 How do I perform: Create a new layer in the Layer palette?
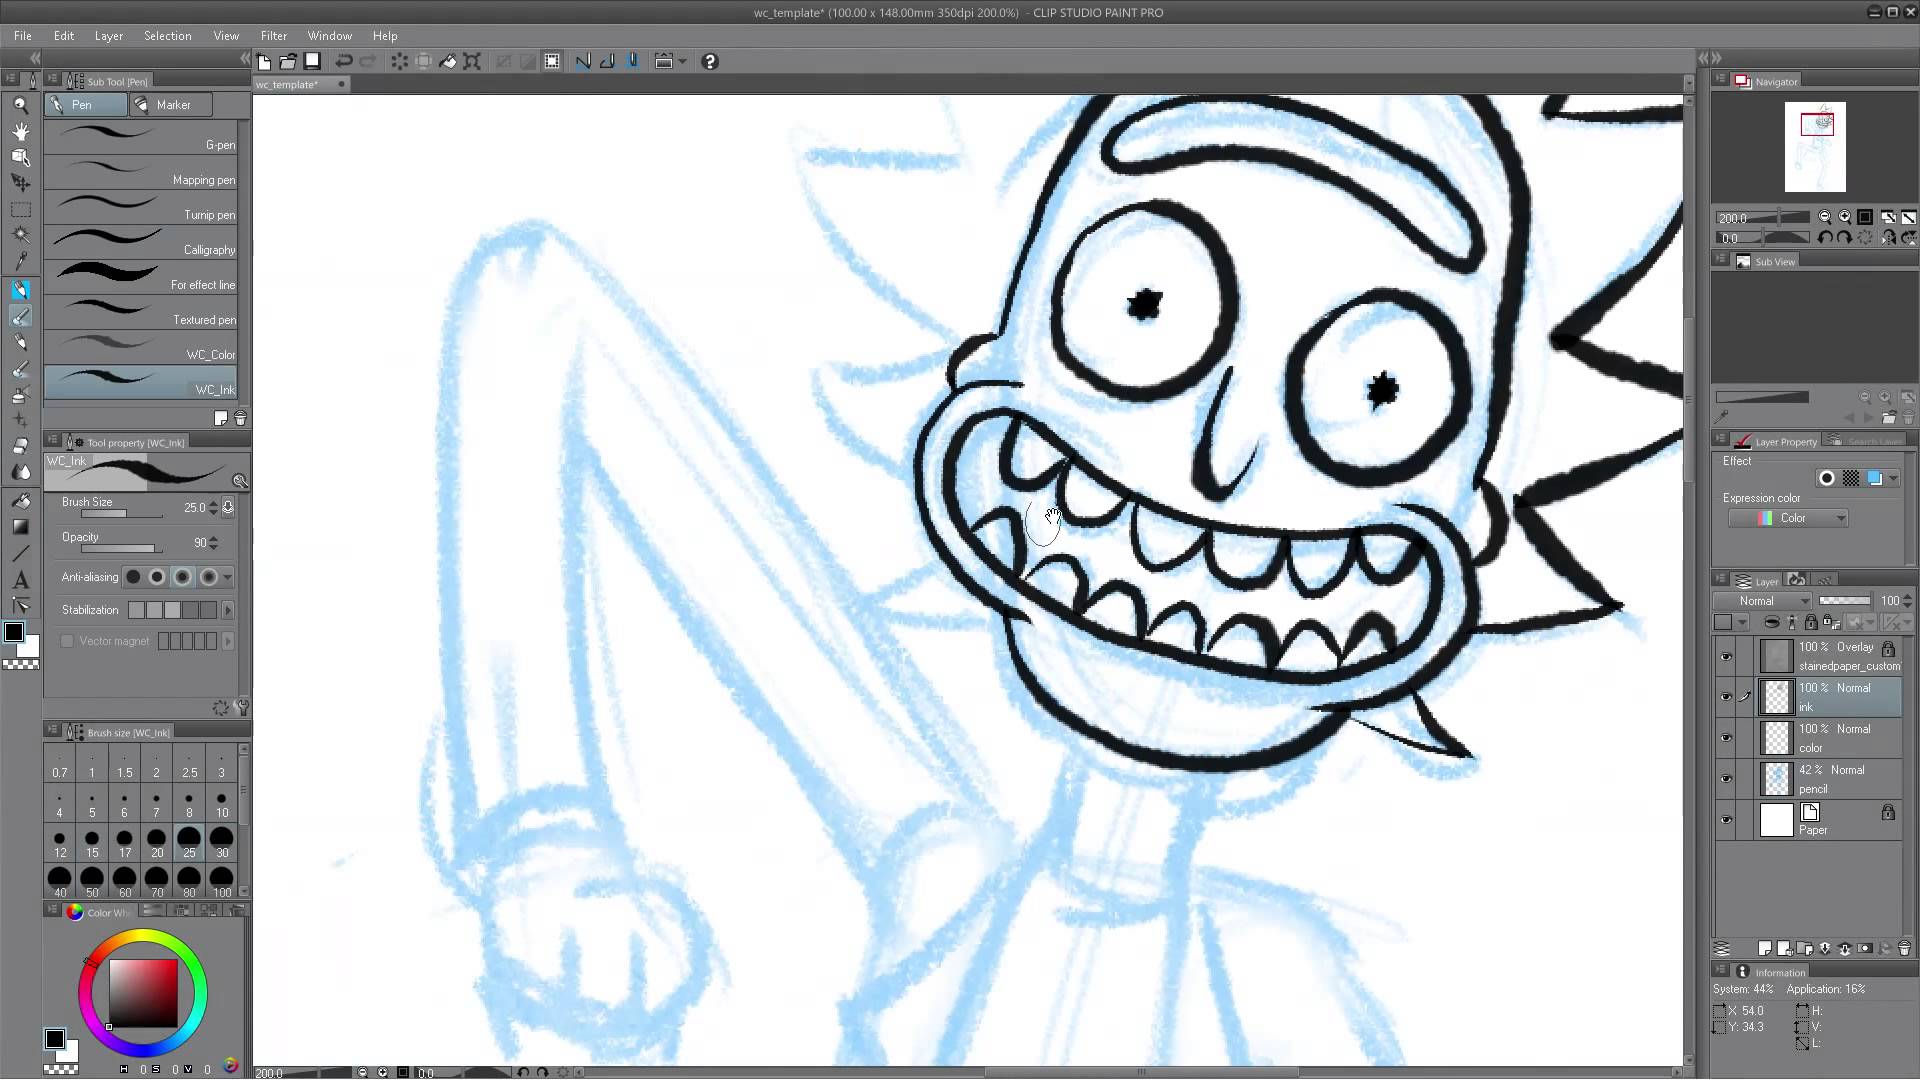tap(1765, 948)
